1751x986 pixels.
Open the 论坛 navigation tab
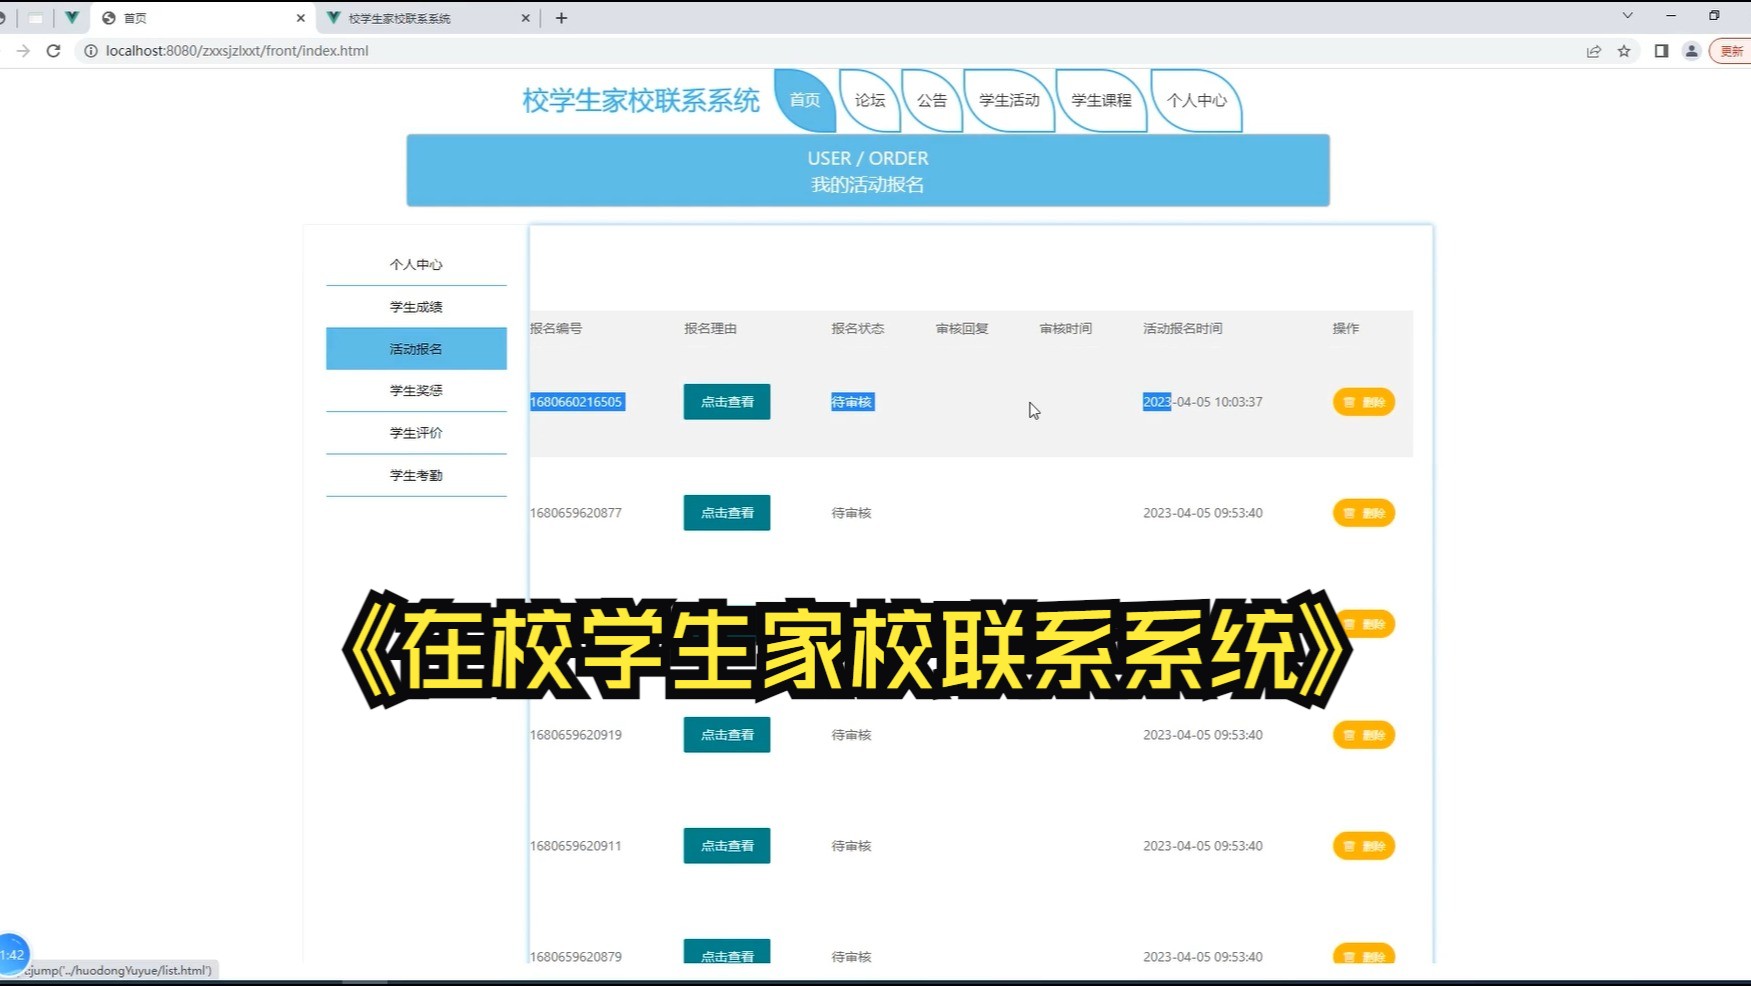pyautogui.click(x=870, y=100)
